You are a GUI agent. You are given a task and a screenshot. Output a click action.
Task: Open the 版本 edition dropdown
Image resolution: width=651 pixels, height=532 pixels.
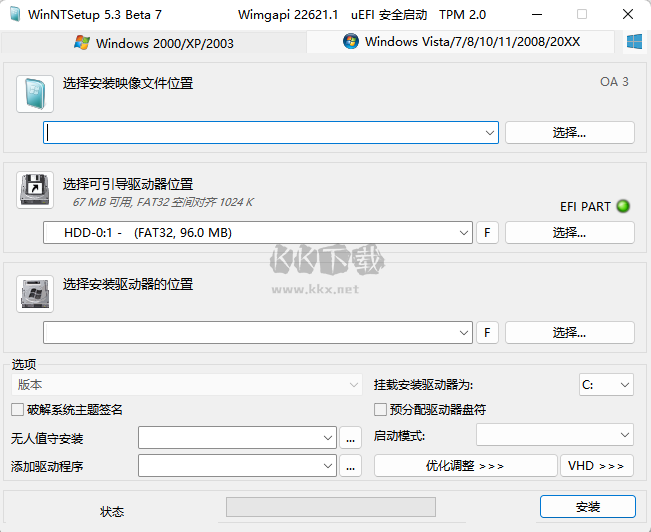186,385
